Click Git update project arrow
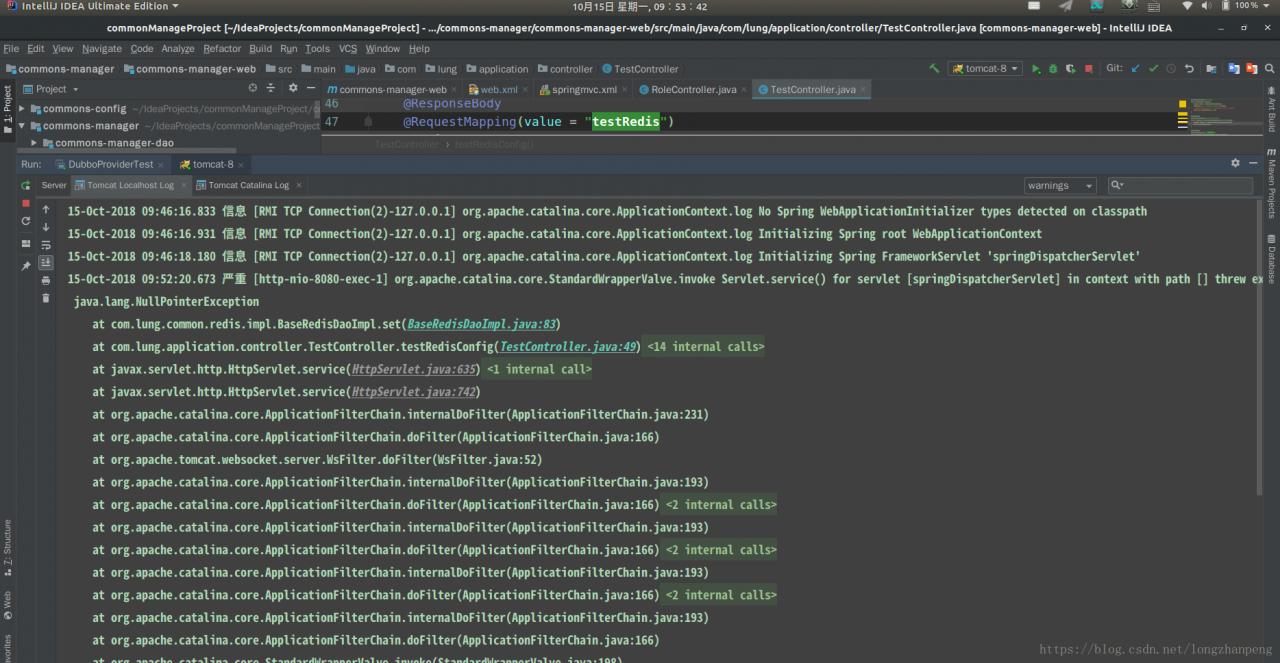The image size is (1280, 663). (1135, 69)
